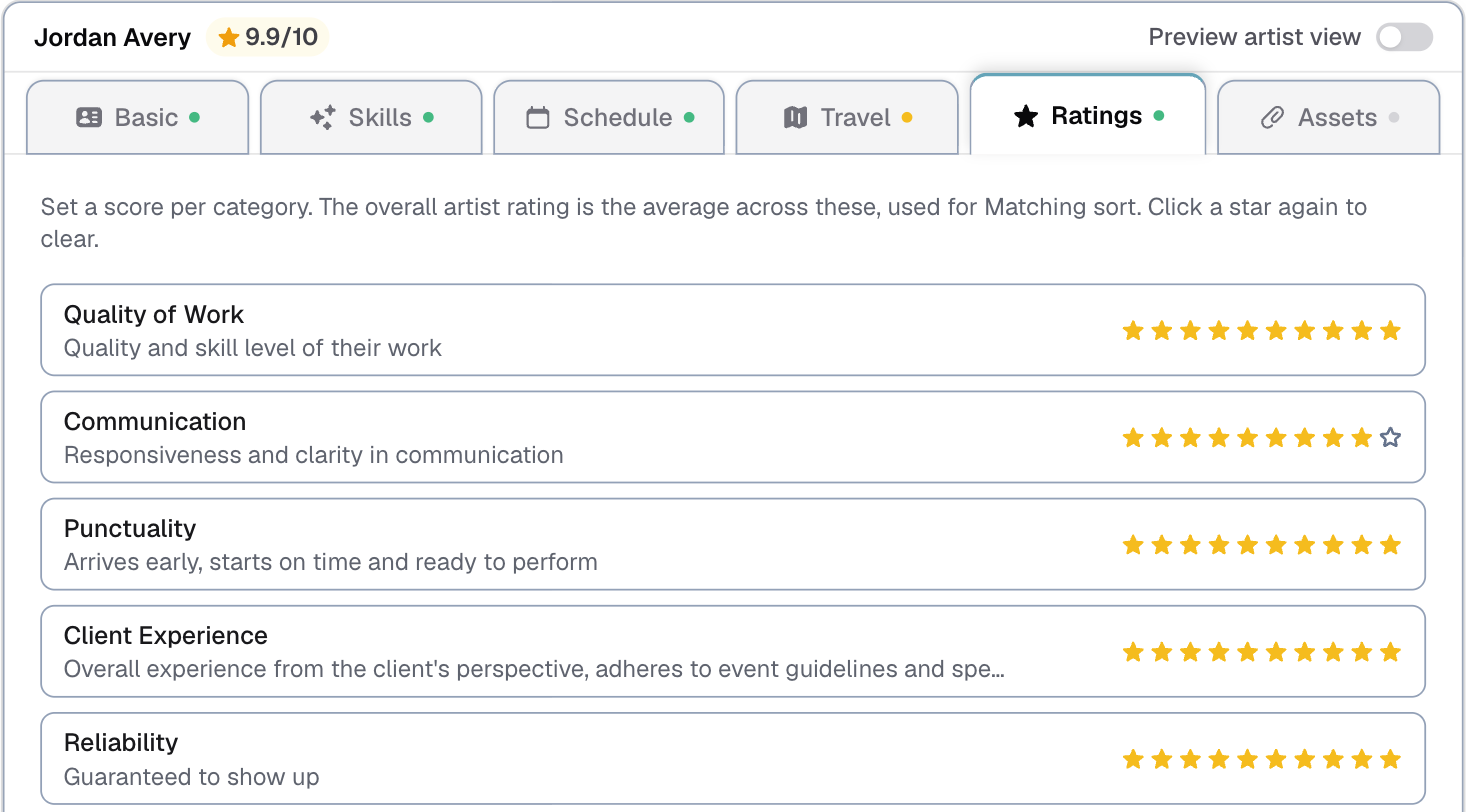Click the calendar icon on Schedule tab
Viewport: 1466px width, 812px height.
click(x=538, y=118)
